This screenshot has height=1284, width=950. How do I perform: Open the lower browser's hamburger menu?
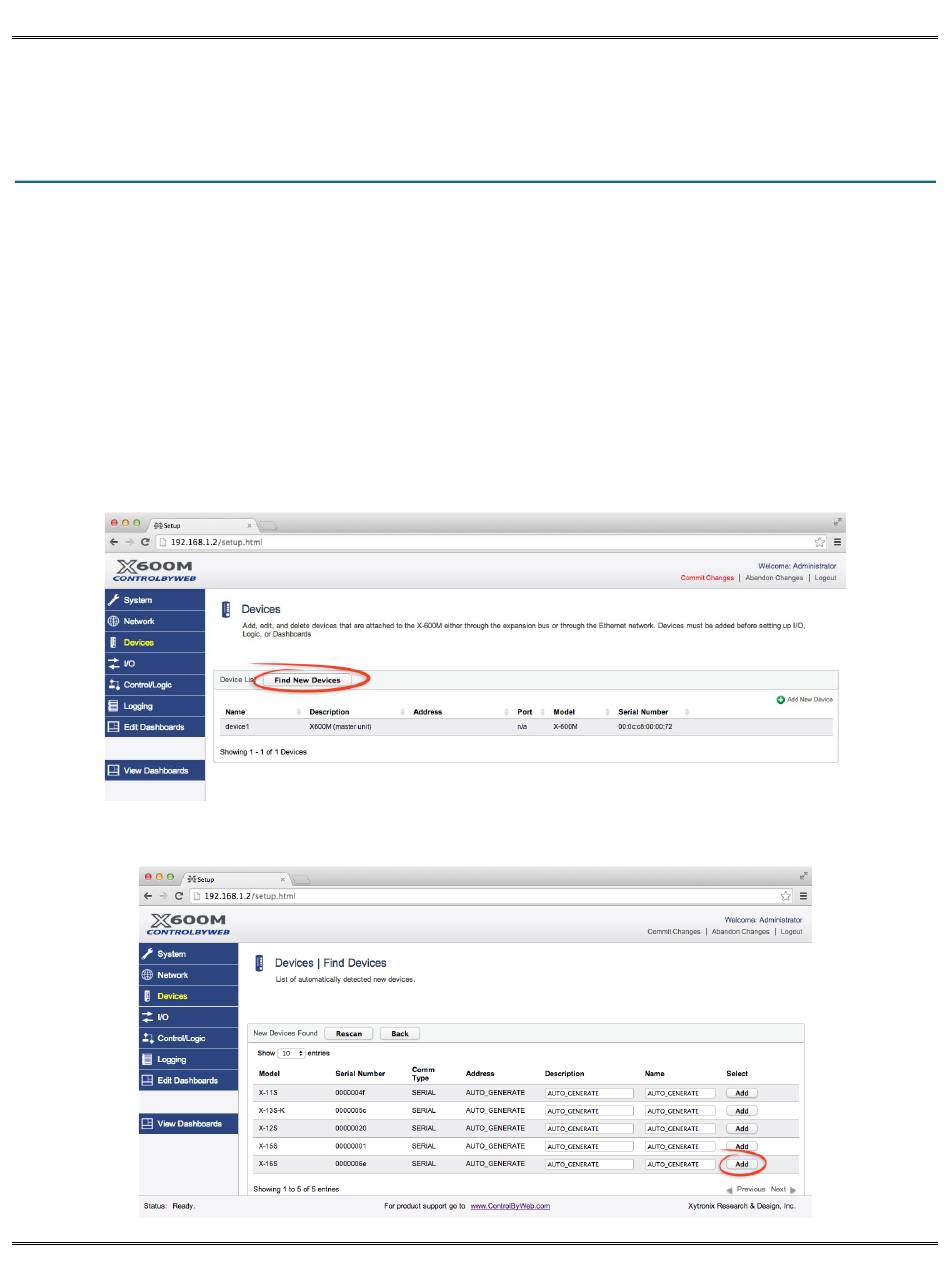point(803,896)
